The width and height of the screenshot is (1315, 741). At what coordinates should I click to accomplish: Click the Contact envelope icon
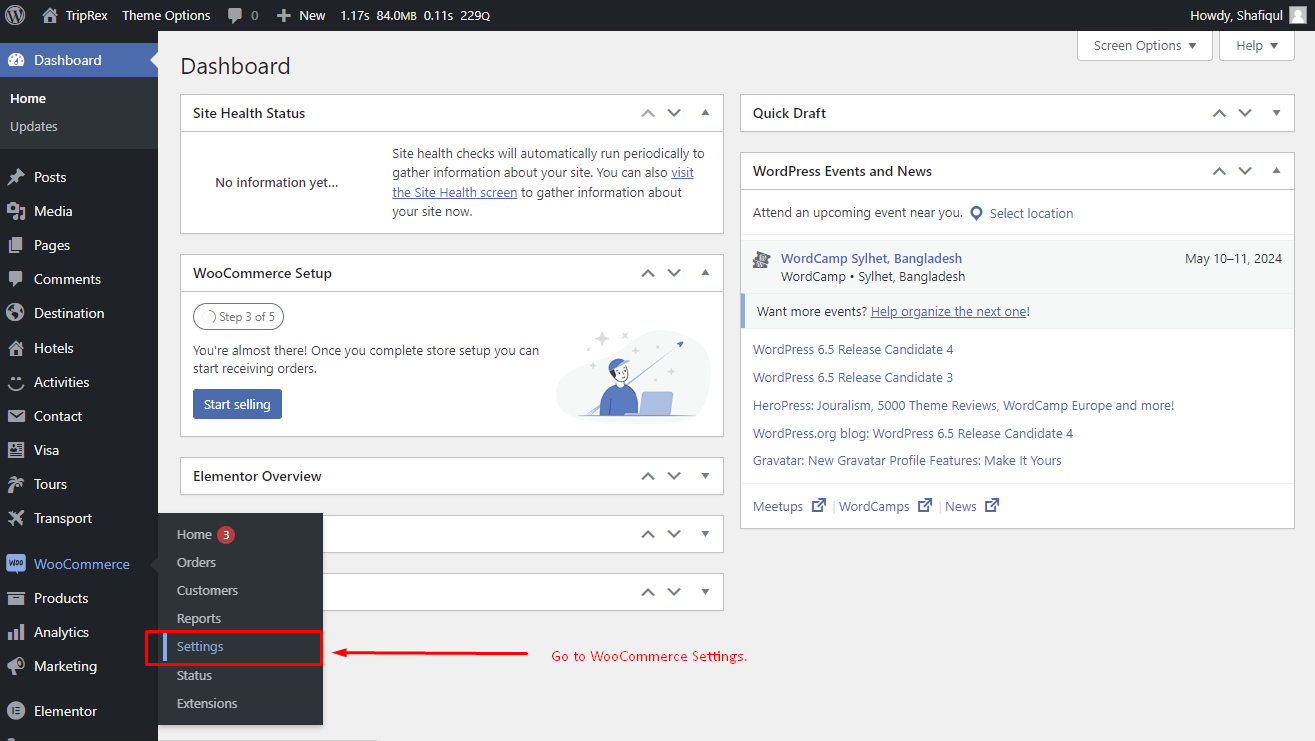pos(16,416)
